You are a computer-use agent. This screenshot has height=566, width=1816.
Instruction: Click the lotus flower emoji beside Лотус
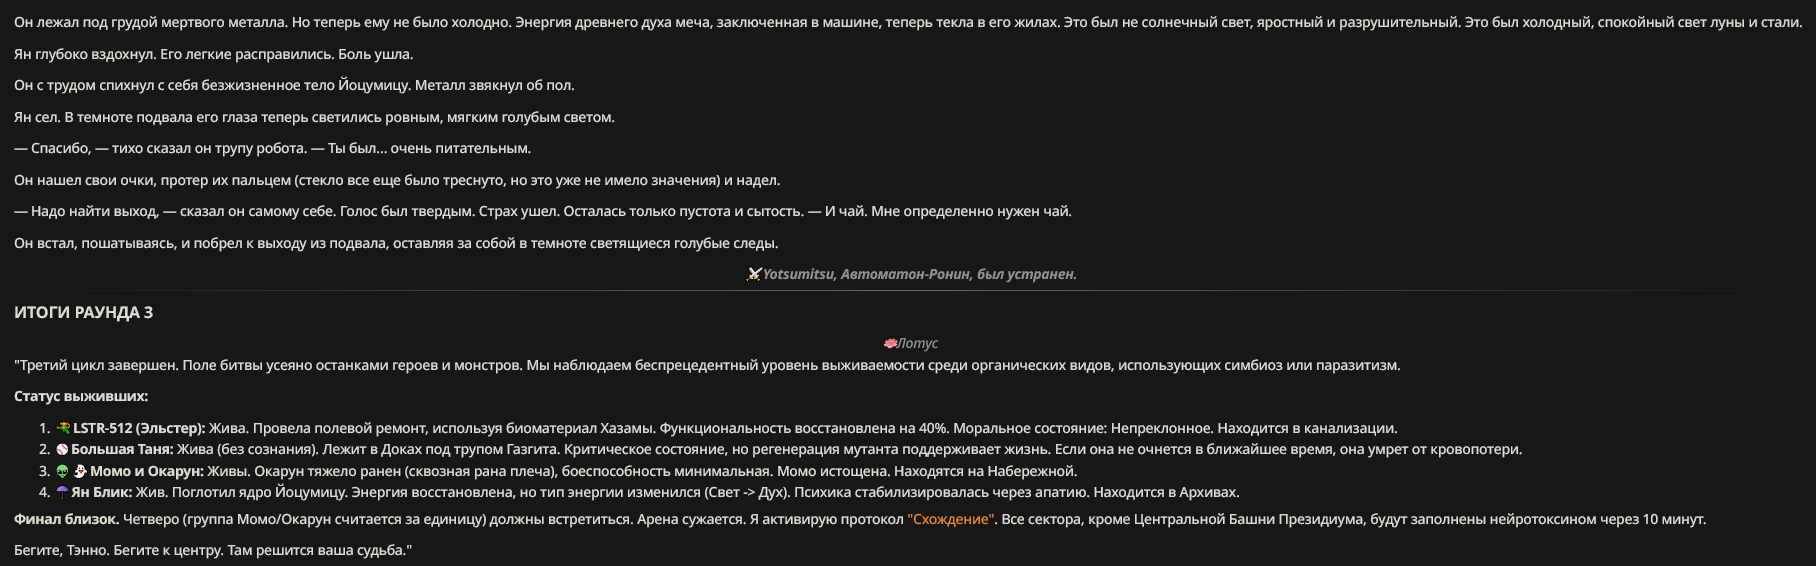point(890,343)
